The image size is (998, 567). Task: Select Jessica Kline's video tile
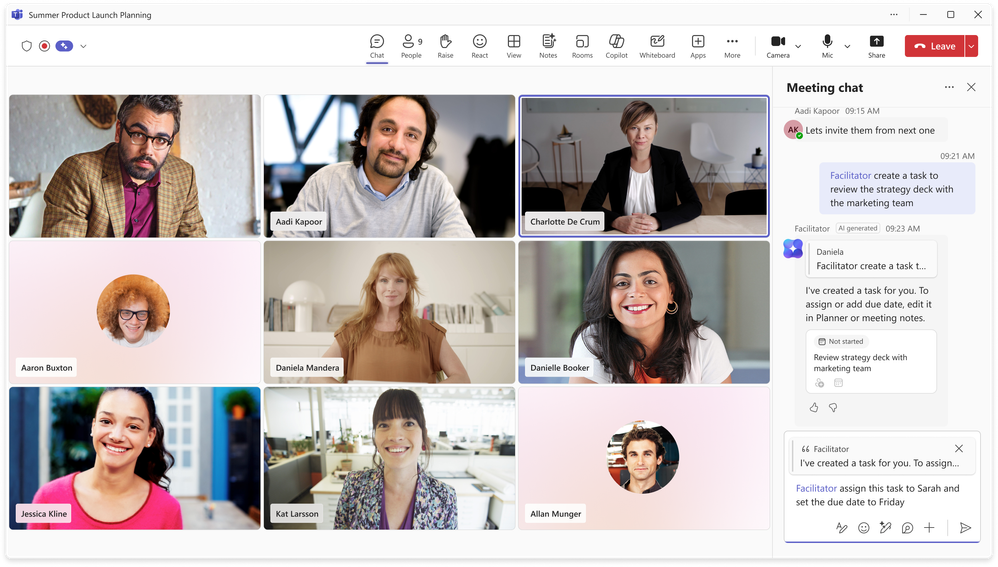pyautogui.click(x=135, y=458)
